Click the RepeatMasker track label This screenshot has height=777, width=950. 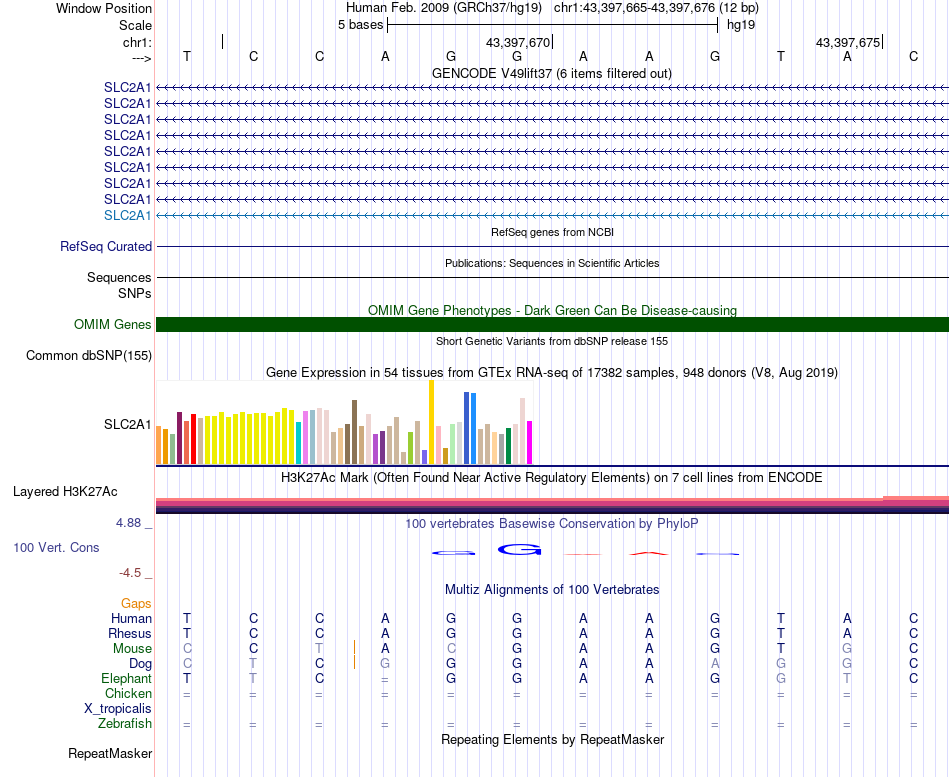[x=110, y=754]
